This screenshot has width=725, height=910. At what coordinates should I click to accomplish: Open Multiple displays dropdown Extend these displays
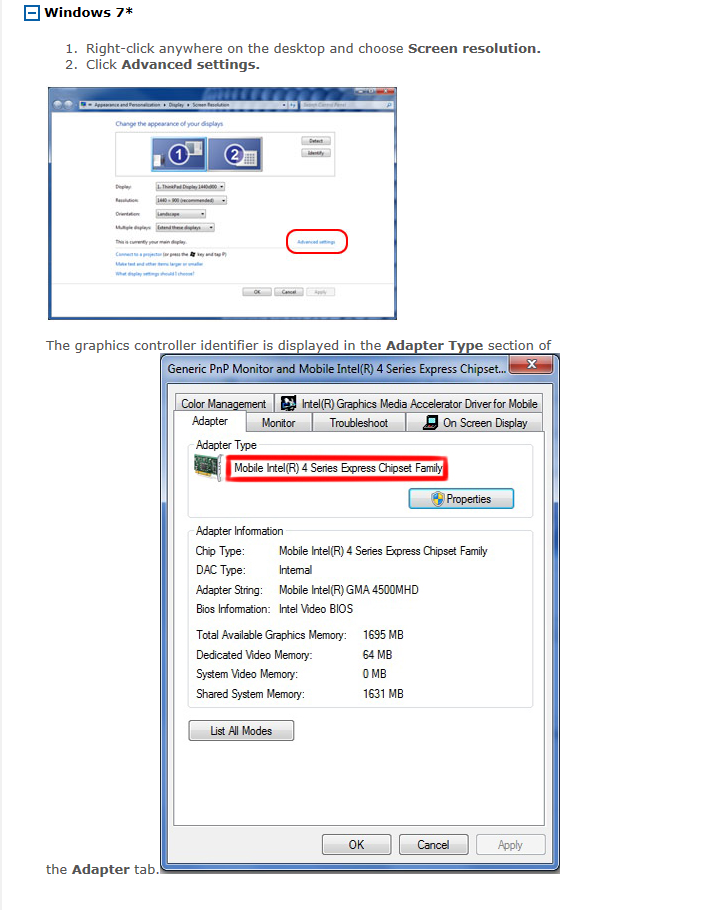[x=185, y=228]
